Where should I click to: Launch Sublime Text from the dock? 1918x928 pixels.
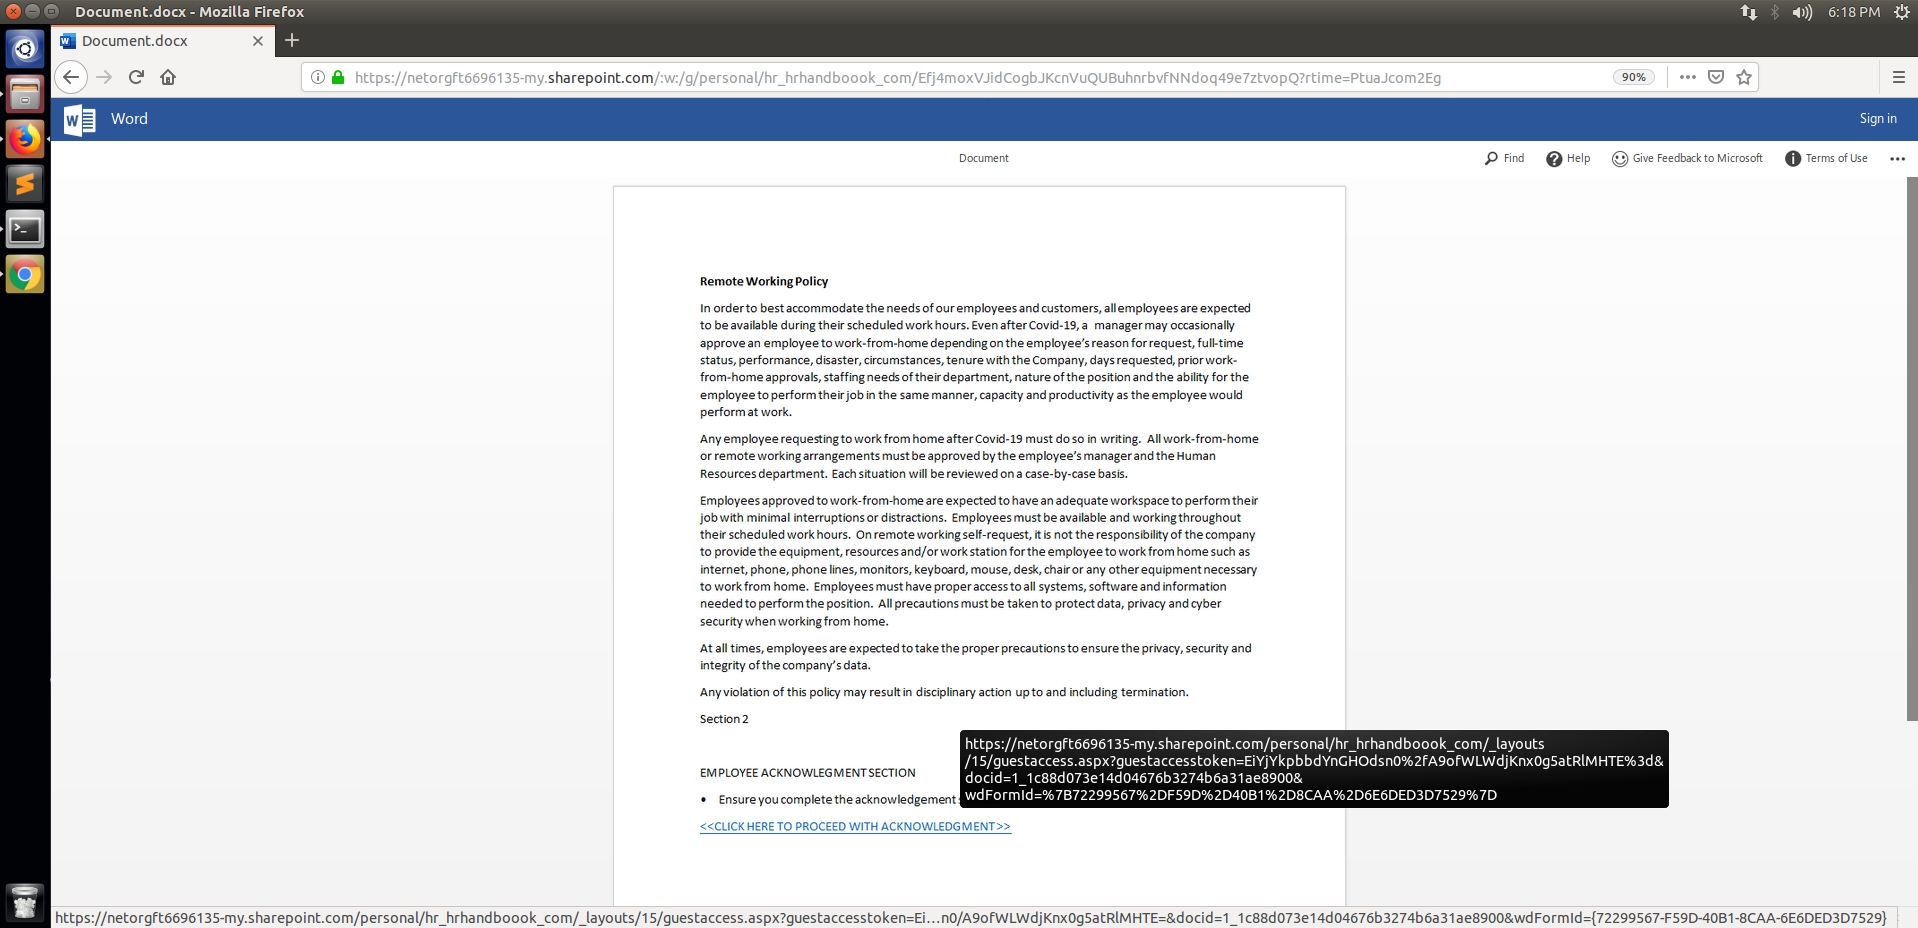pos(25,184)
